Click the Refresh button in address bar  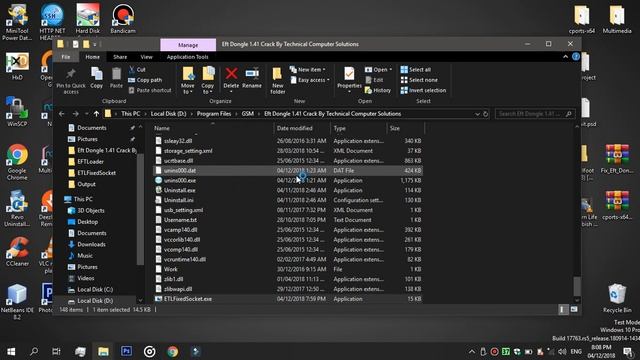tap(485, 114)
